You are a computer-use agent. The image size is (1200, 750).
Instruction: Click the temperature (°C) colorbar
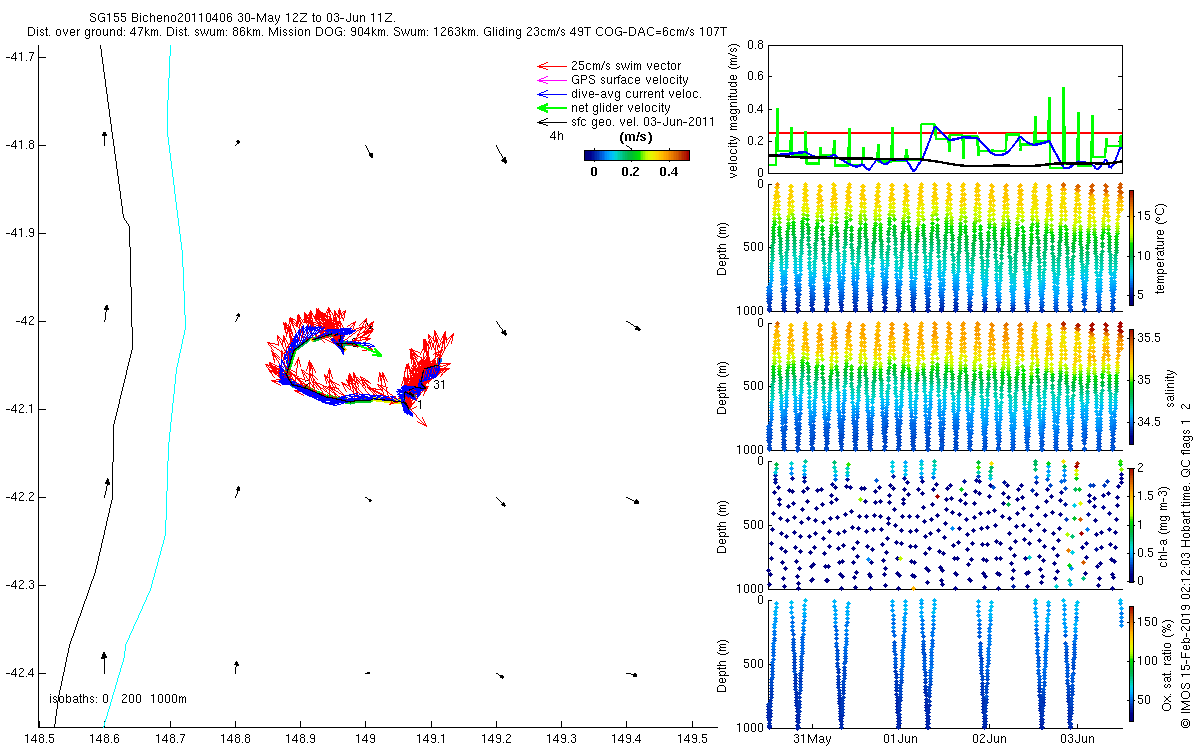tap(1131, 247)
